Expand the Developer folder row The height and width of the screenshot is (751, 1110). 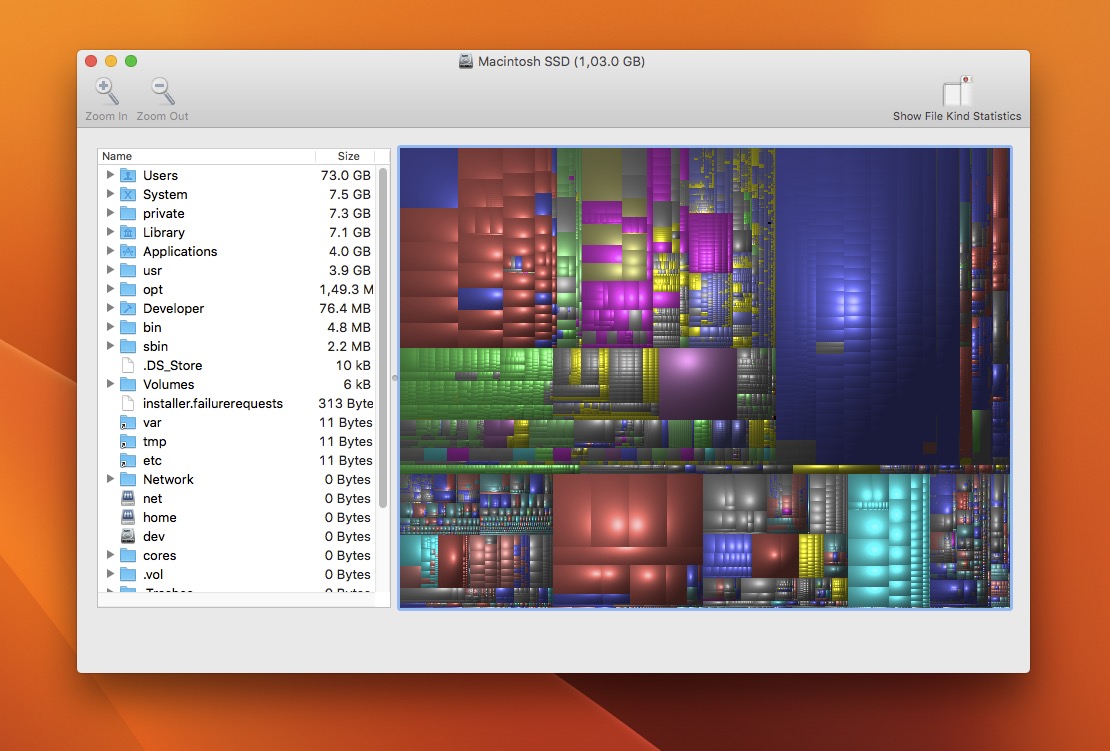110,307
